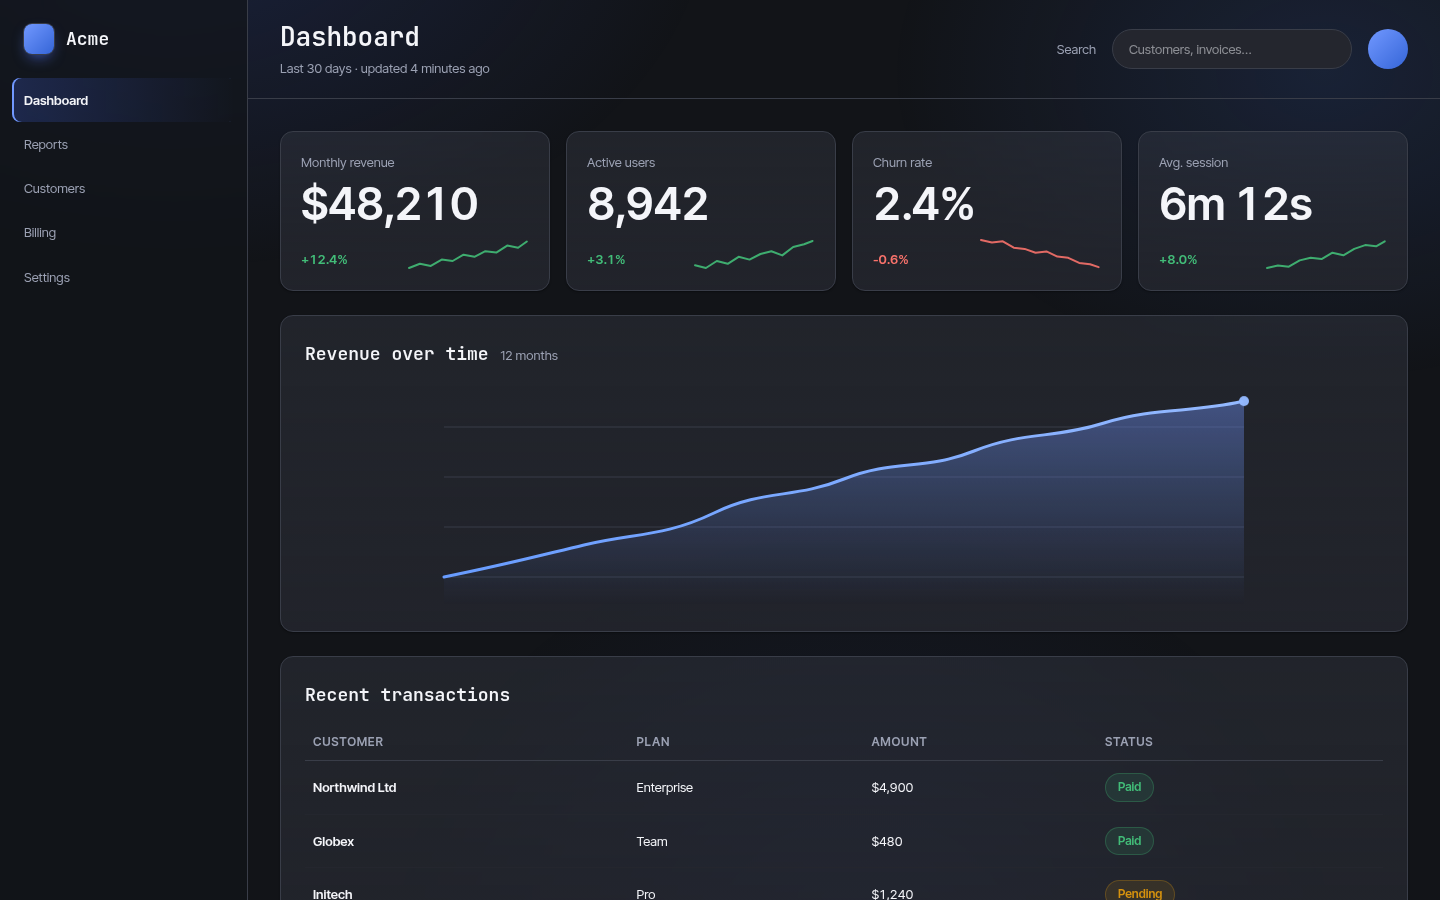This screenshot has height=900, width=1440.
Task: Click the Avg. session card
Action: pos(1273,211)
